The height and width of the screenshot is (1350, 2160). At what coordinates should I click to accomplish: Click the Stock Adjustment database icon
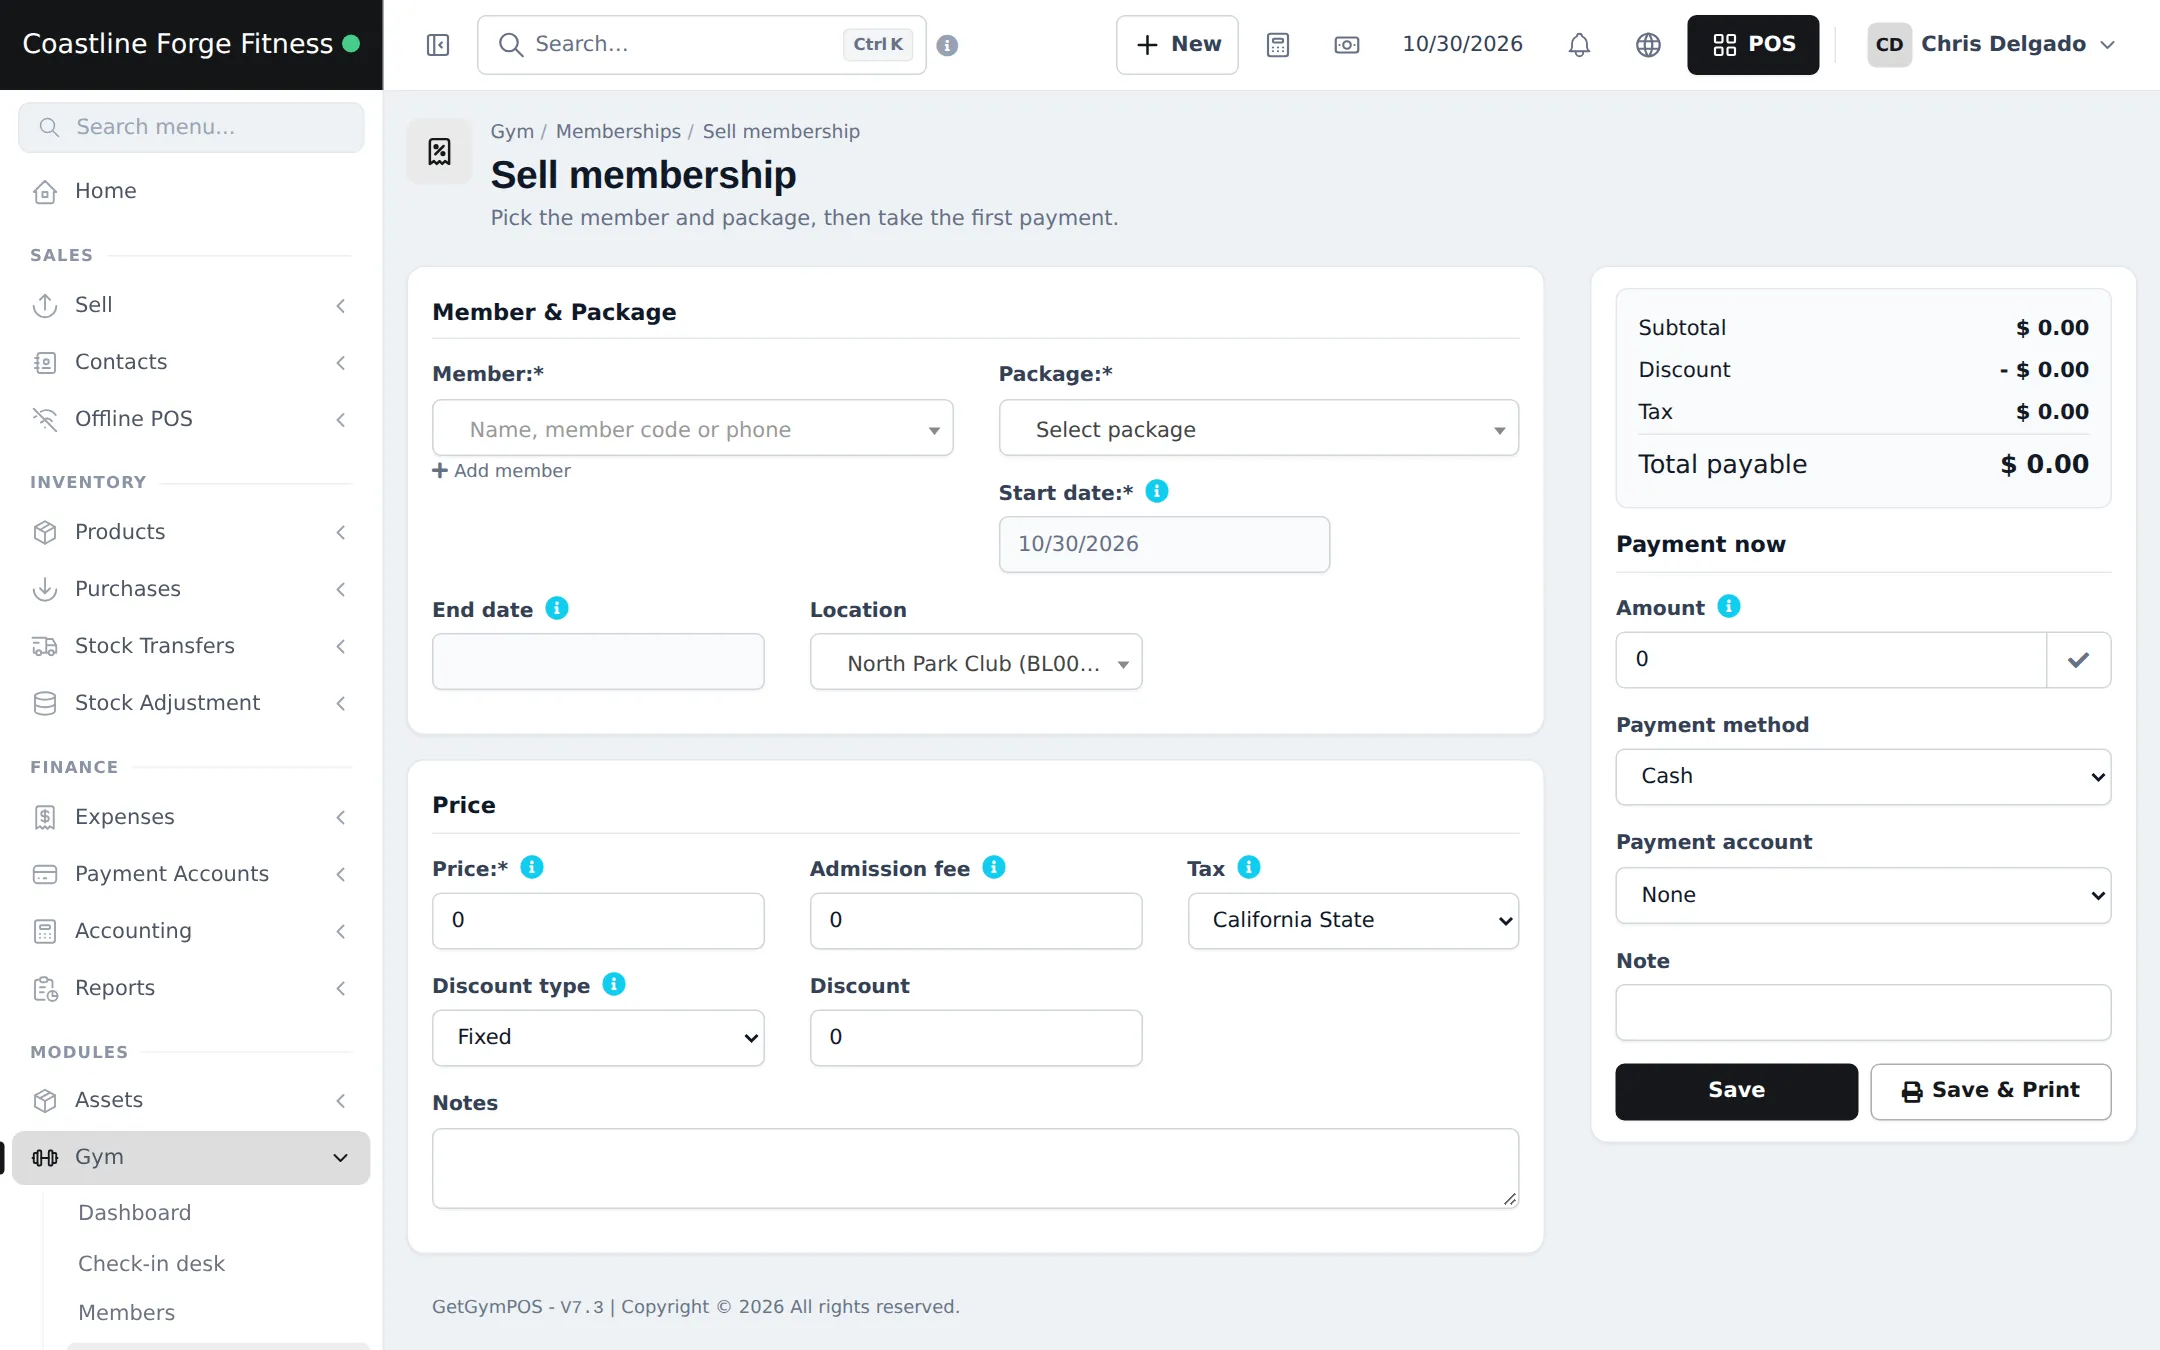pyautogui.click(x=45, y=703)
